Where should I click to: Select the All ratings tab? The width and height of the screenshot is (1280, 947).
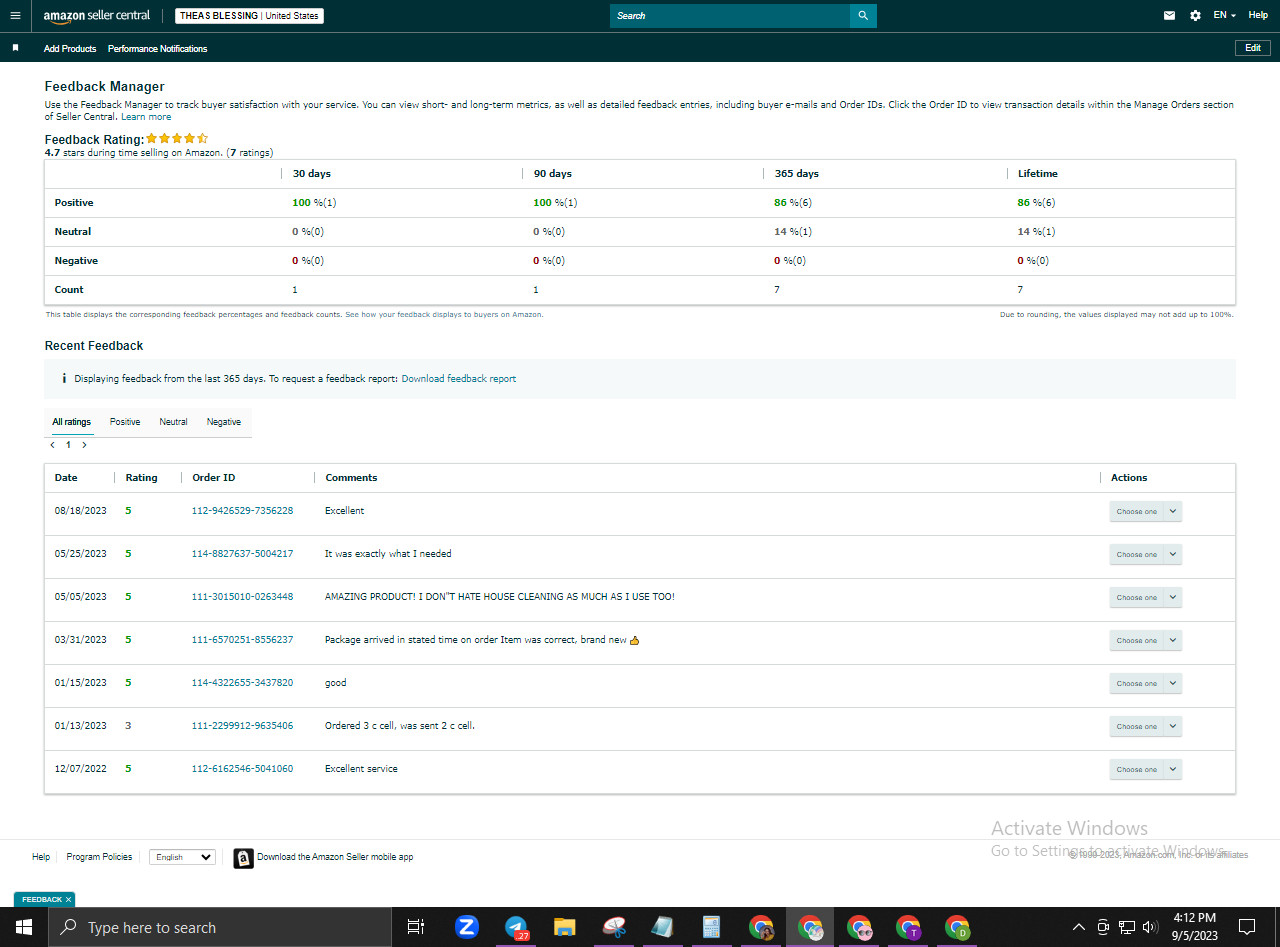pyautogui.click(x=71, y=422)
